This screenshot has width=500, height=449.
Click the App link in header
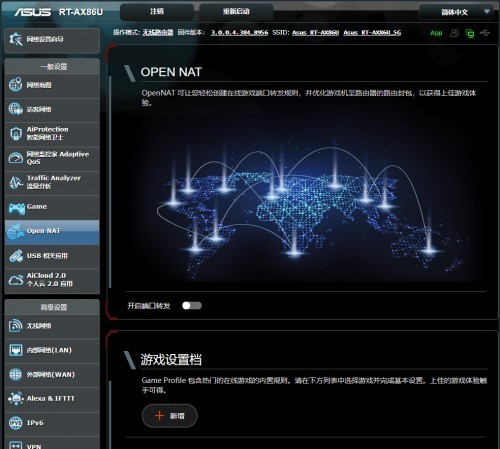pos(436,33)
